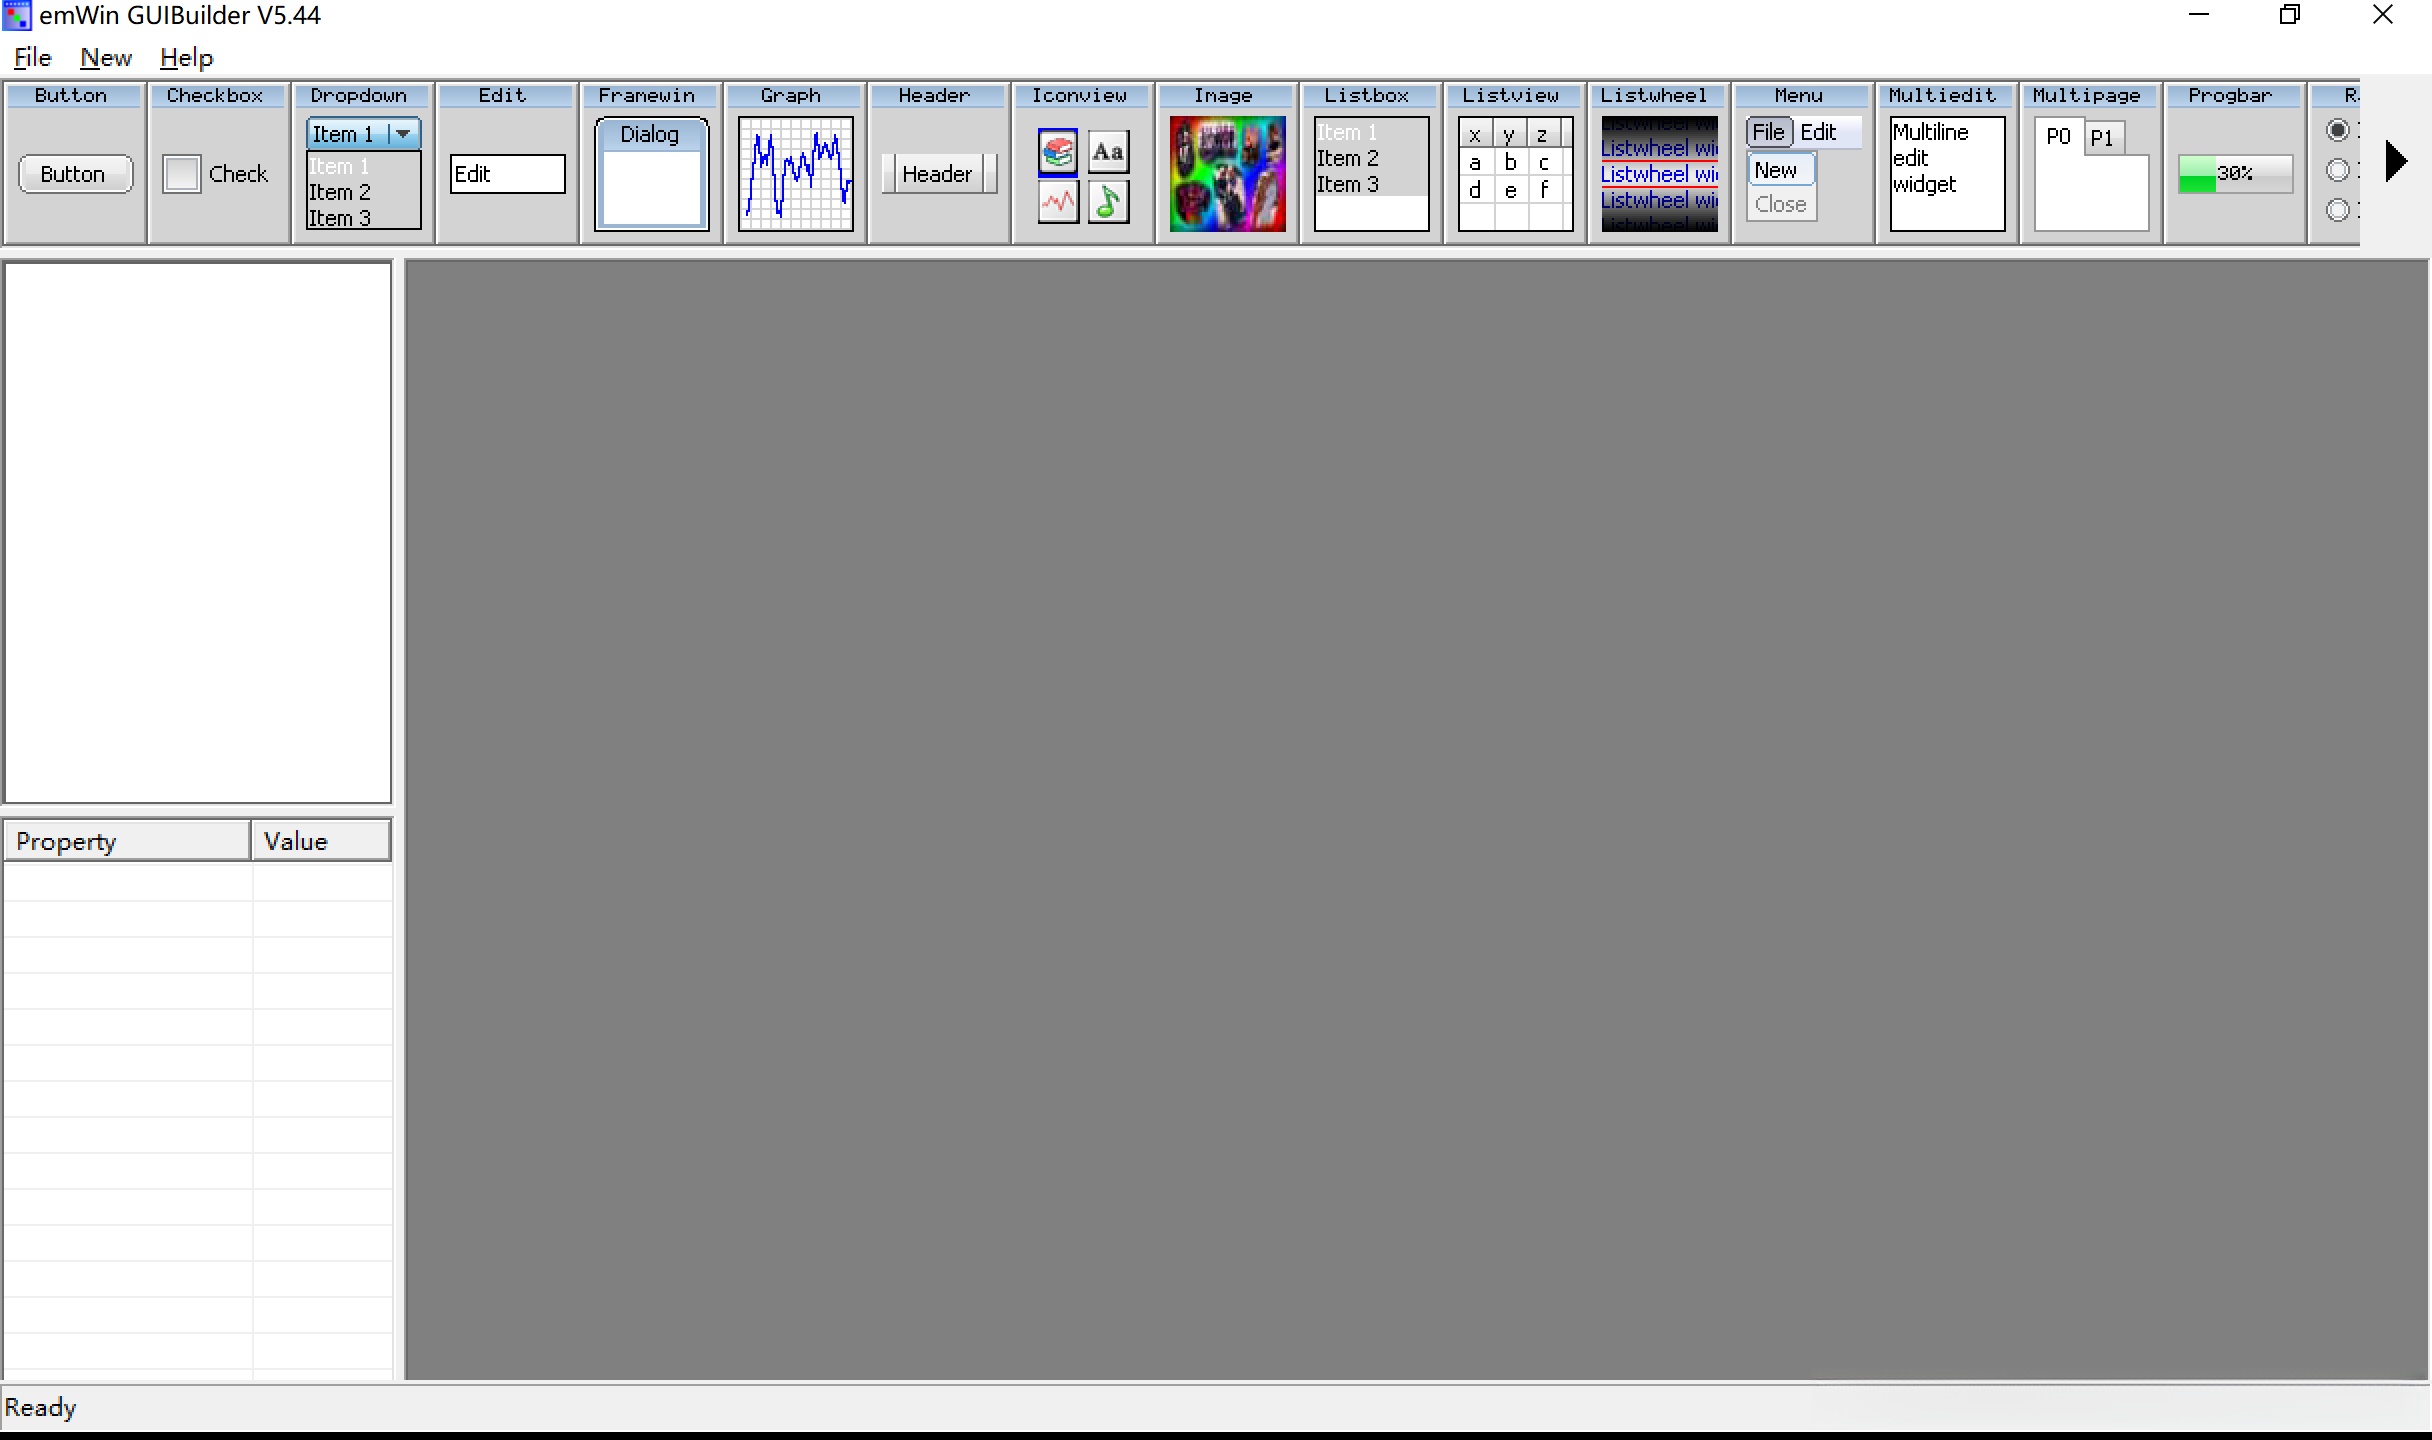Click the Button widget sample
2432x1440 pixels.
[75, 174]
